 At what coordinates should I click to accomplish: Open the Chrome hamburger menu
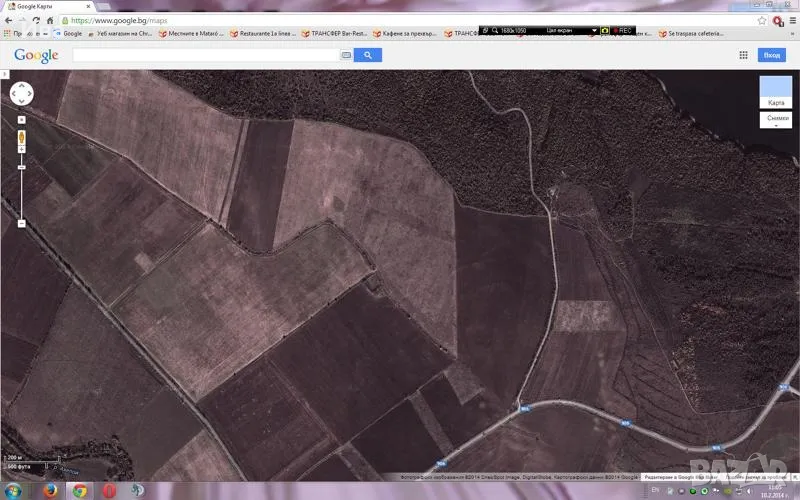(x=791, y=20)
